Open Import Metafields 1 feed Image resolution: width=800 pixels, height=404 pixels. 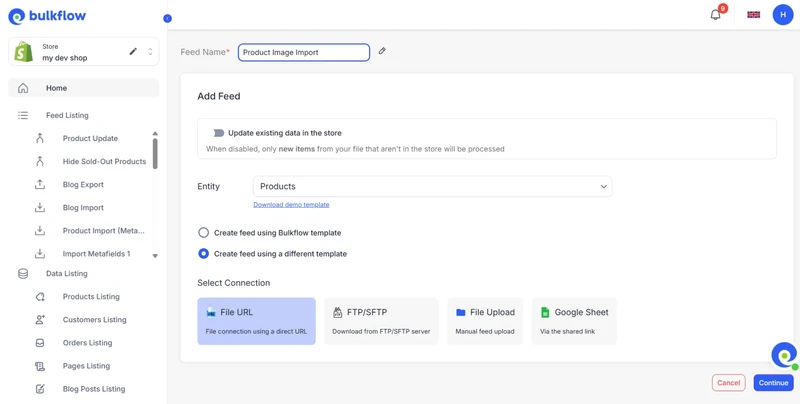[96, 254]
